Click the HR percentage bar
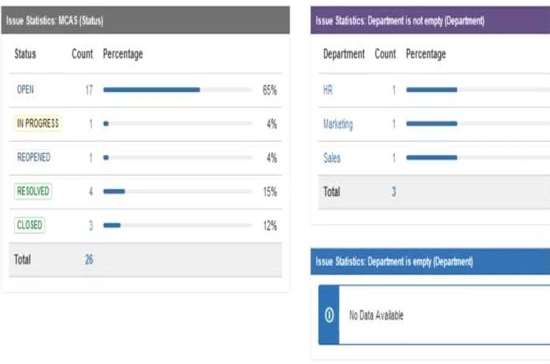The width and height of the screenshot is (550, 364). click(x=478, y=90)
